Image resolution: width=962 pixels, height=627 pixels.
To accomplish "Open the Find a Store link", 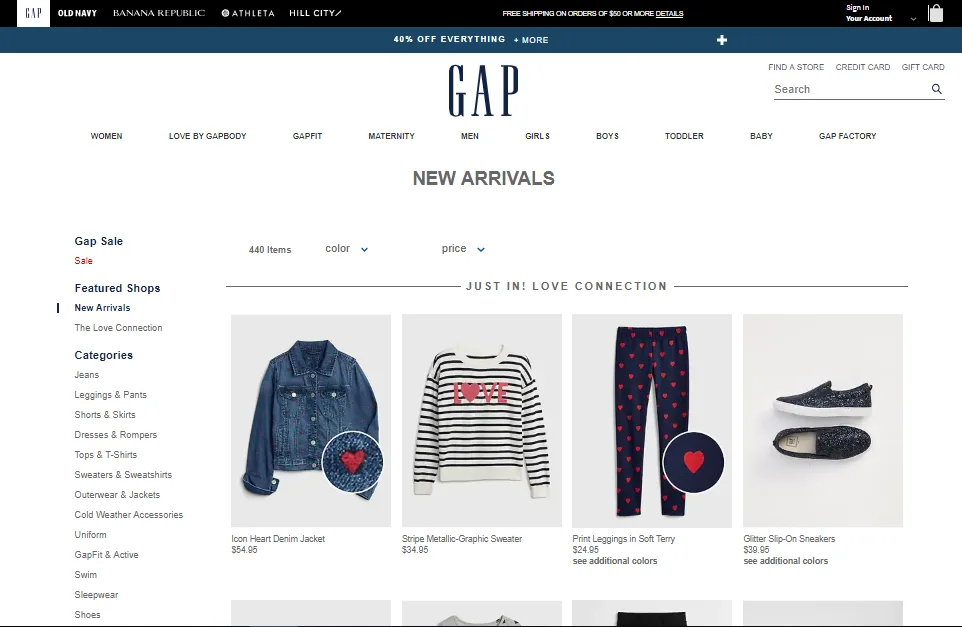I will 796,67.
